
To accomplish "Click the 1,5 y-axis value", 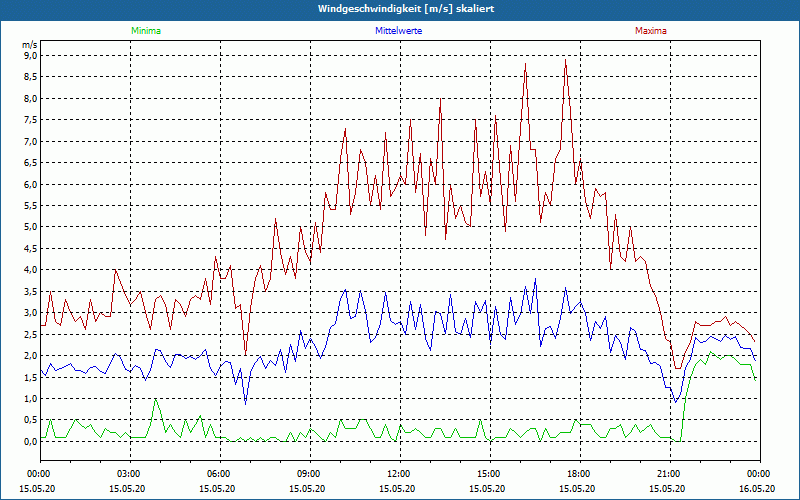I will (x=32, y=377).
